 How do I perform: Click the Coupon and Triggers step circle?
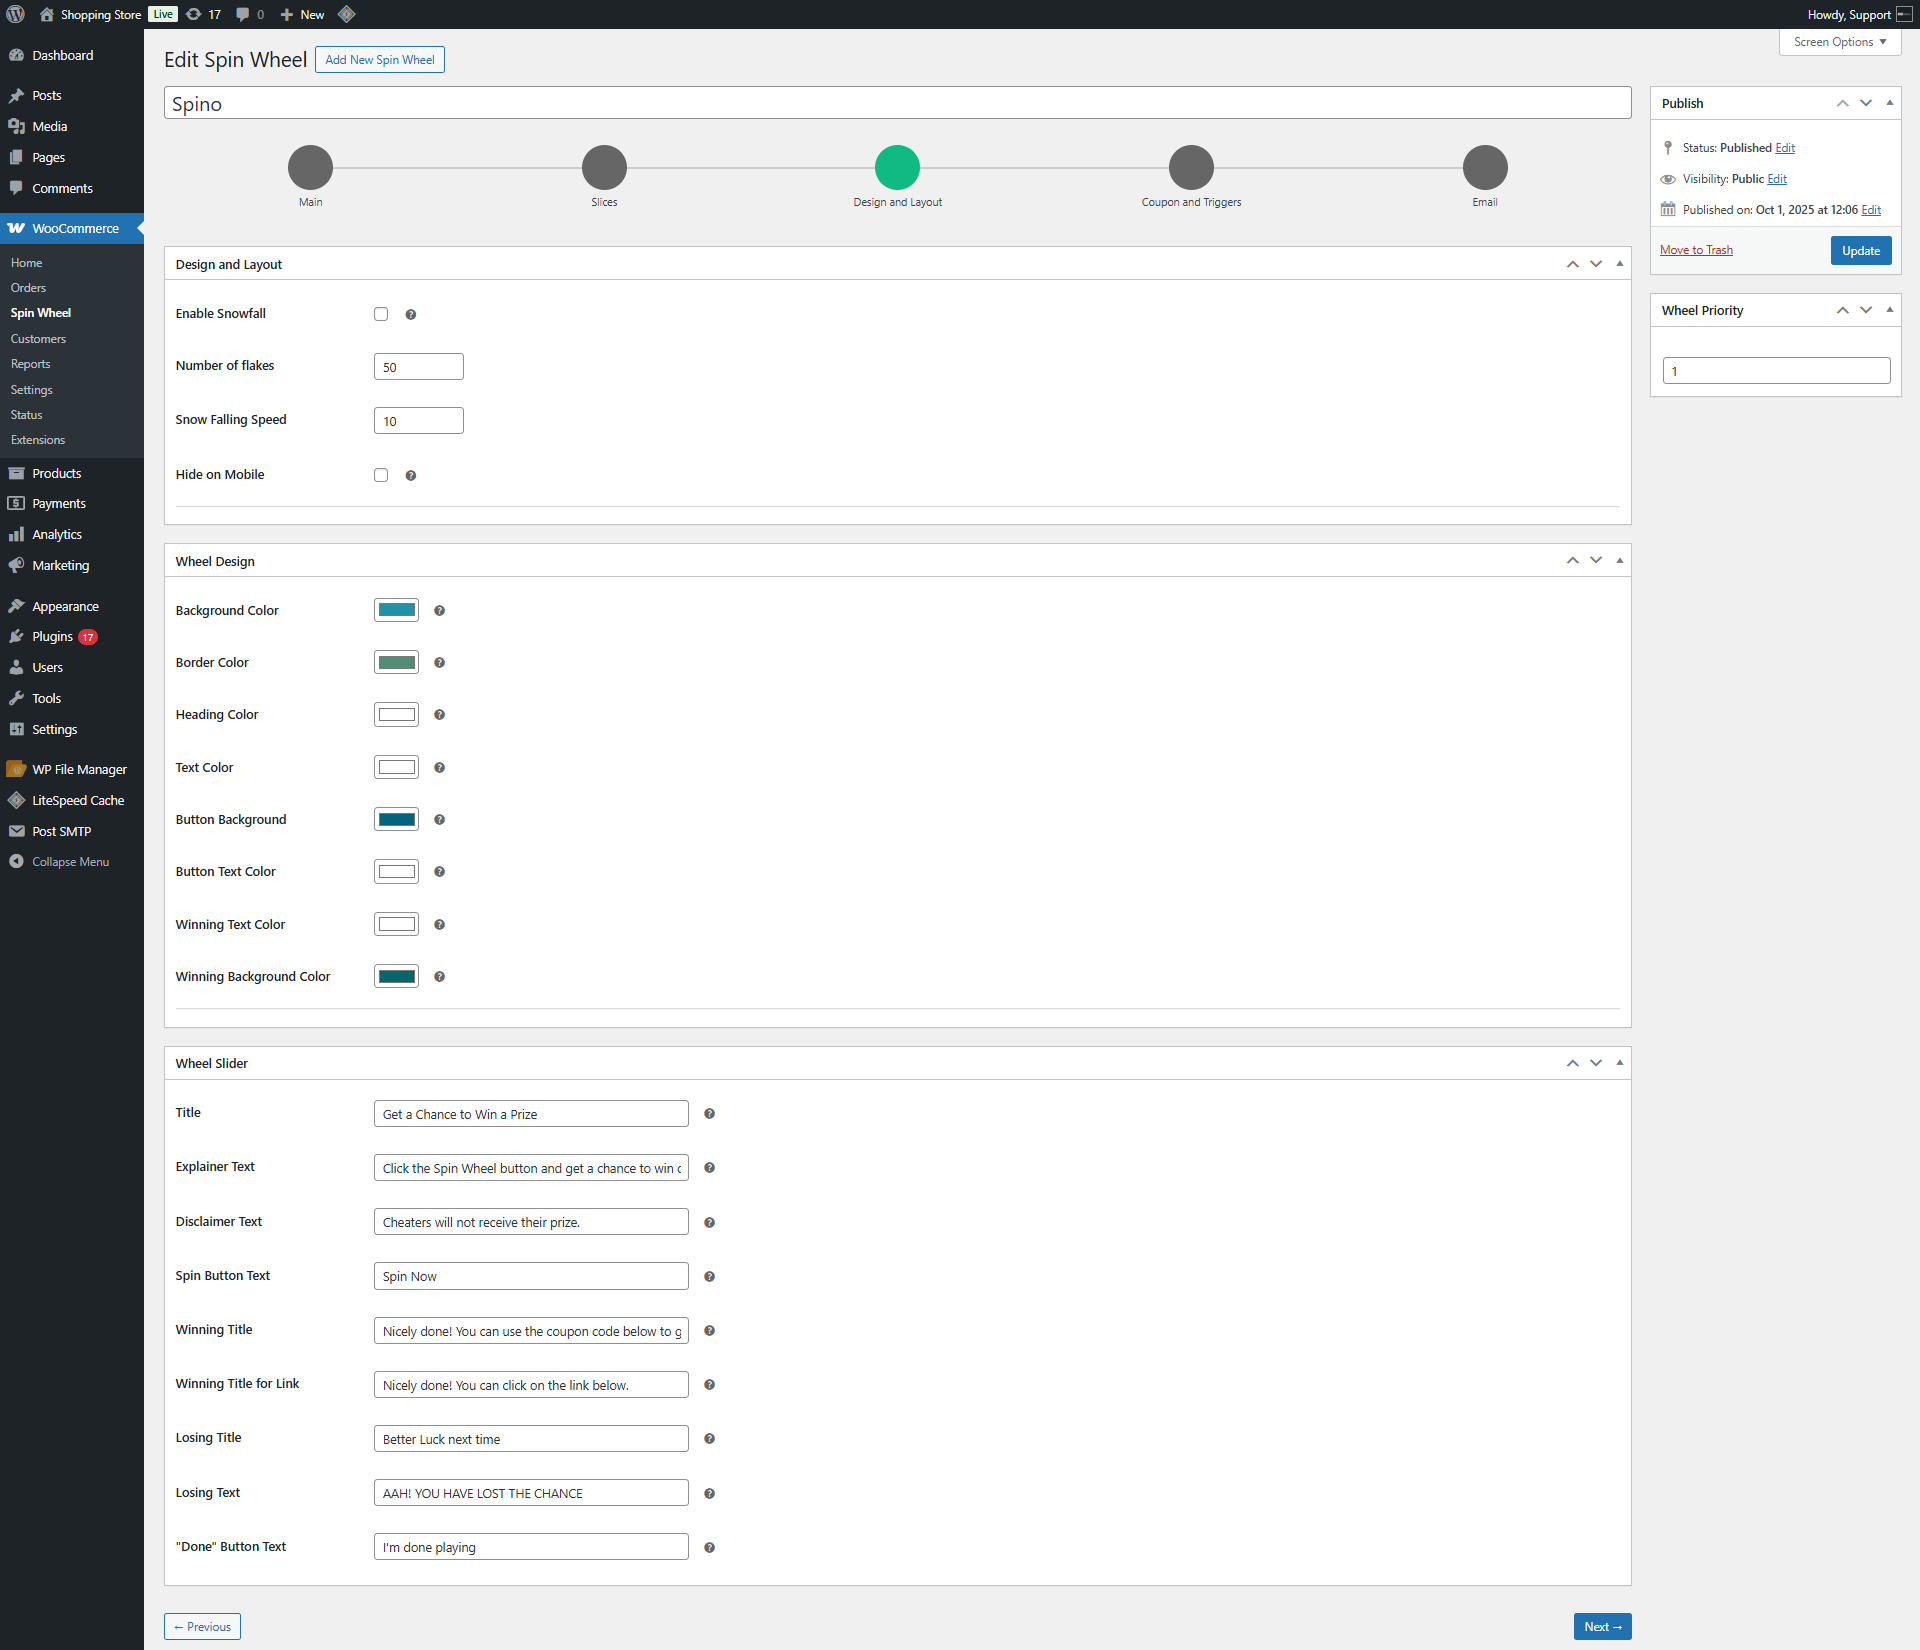[1191, 167]
